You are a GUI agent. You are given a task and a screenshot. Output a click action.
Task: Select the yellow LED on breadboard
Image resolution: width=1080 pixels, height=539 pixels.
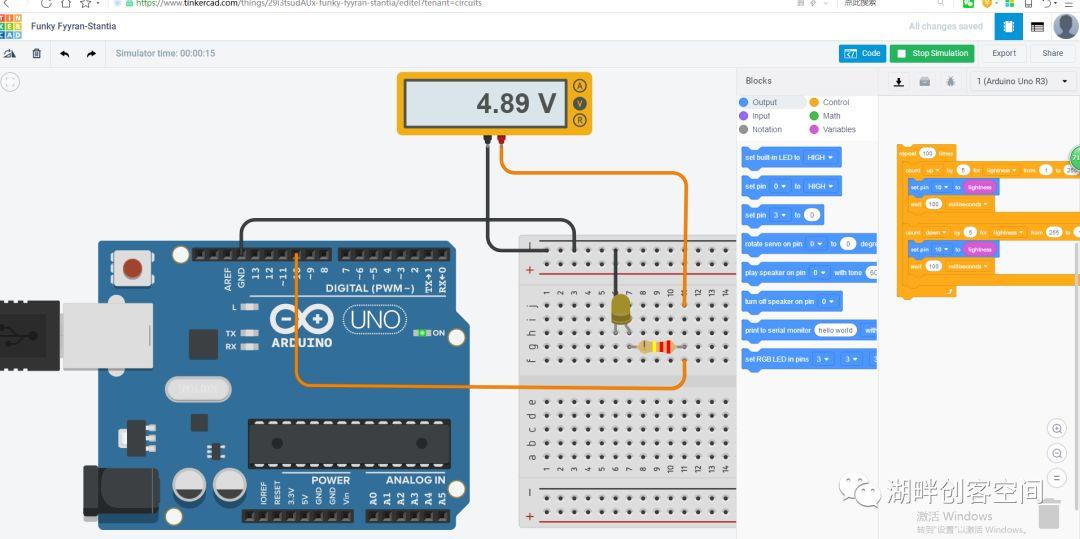tap(621, 309)
